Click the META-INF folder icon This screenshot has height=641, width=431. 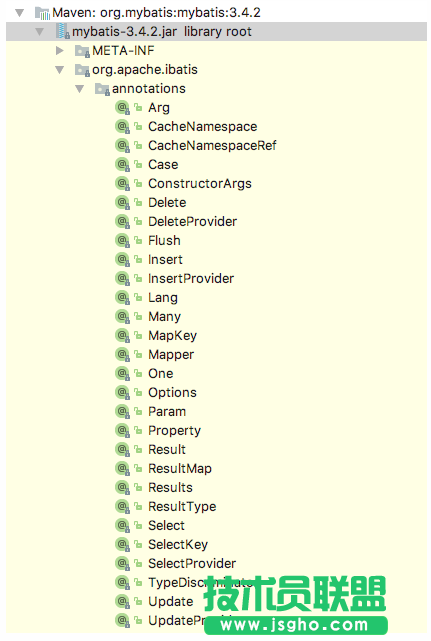pos(82,51)
